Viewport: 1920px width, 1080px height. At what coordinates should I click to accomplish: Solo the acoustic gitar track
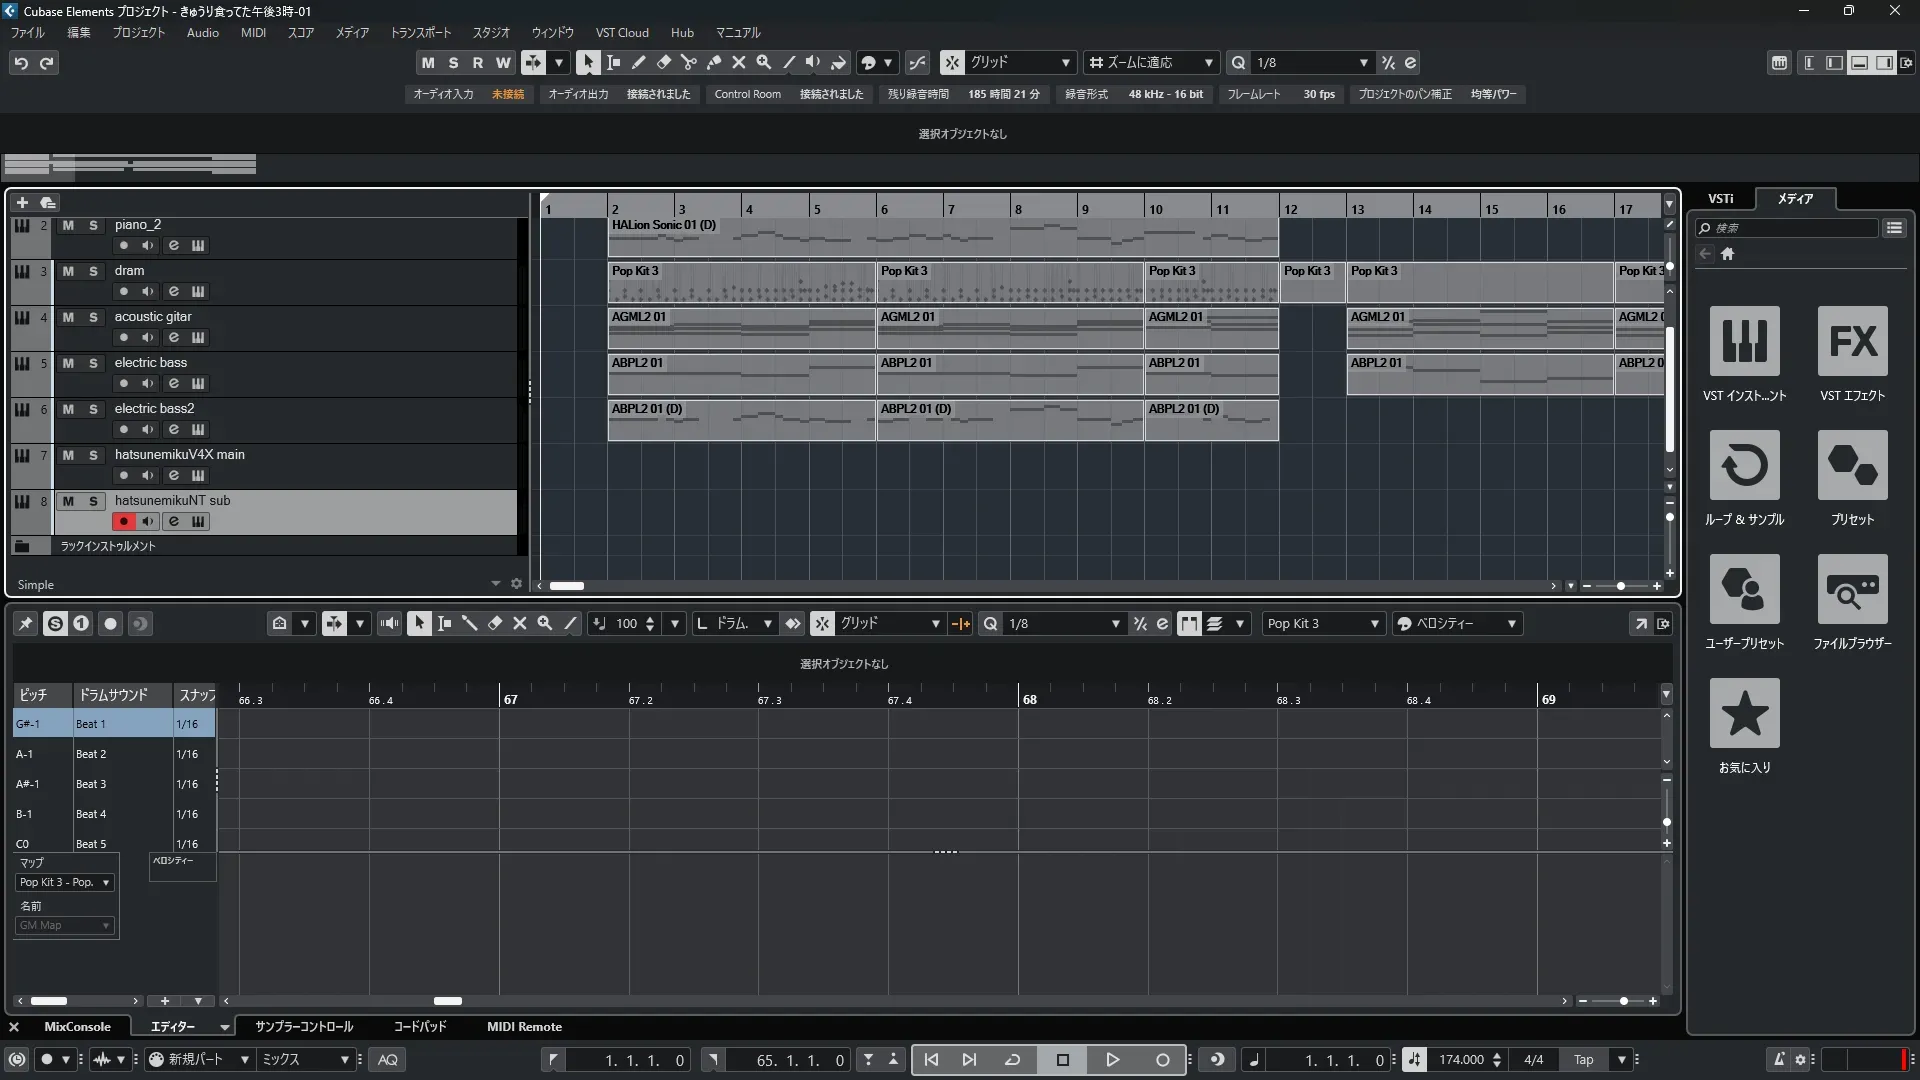point(93,317)
